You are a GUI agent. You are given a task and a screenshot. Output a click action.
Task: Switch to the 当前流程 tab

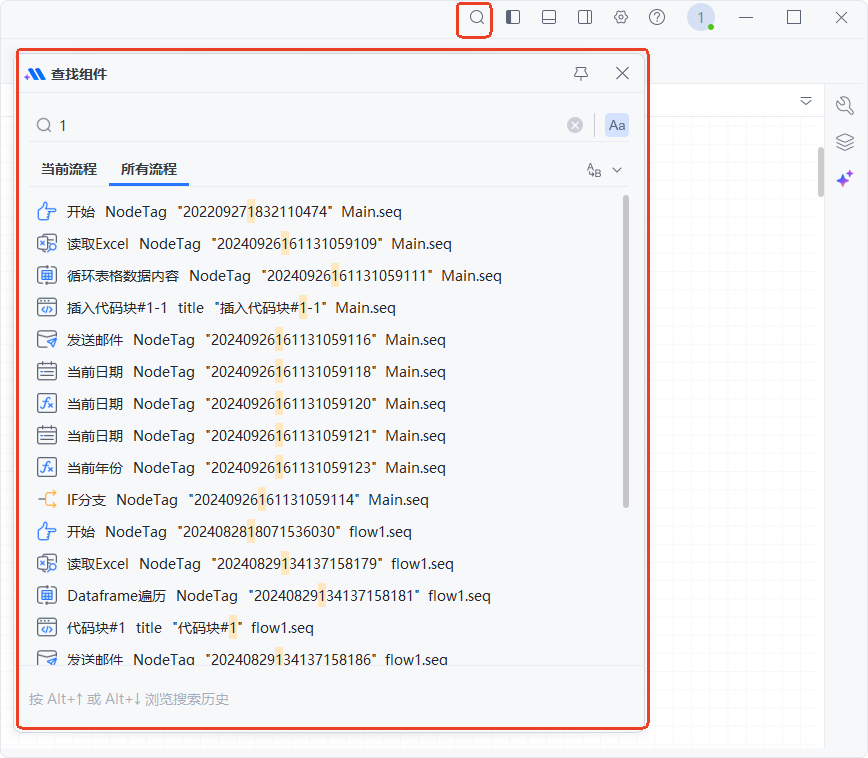69,169
